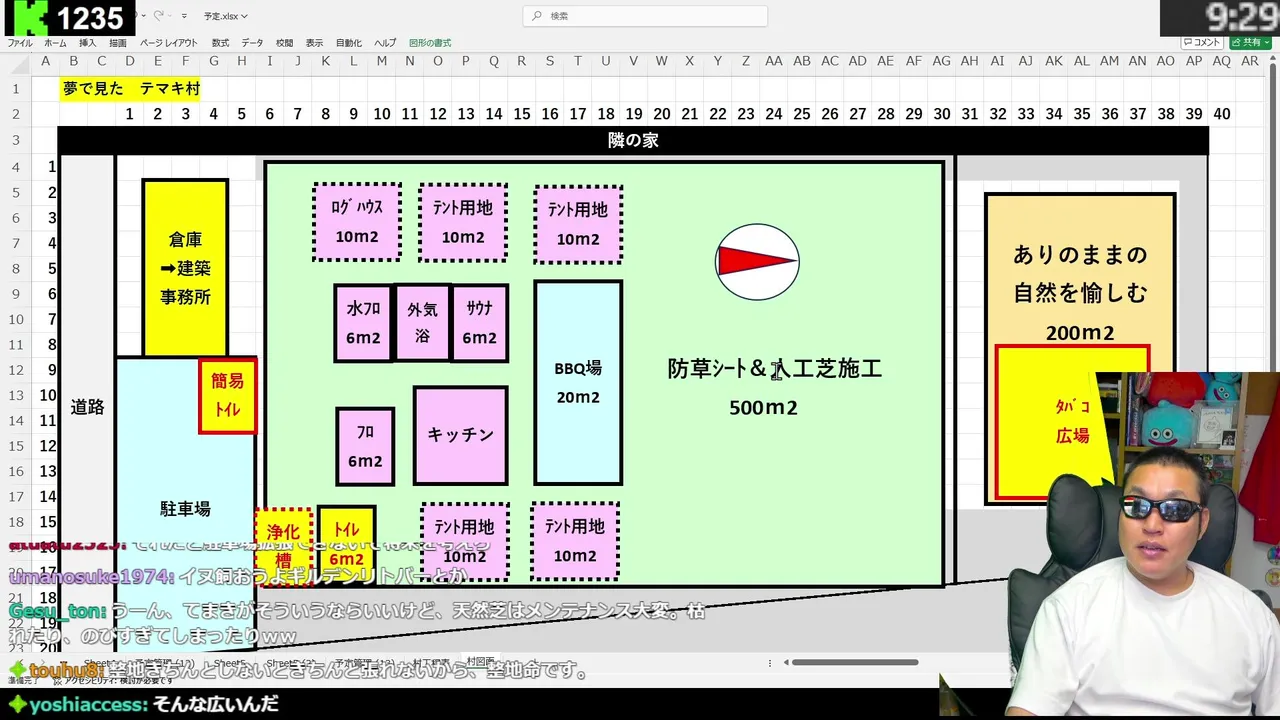Viewport: 1280px width, 720px height.
Task: Open the 共有 share button
Action: tap(1250, 42)
